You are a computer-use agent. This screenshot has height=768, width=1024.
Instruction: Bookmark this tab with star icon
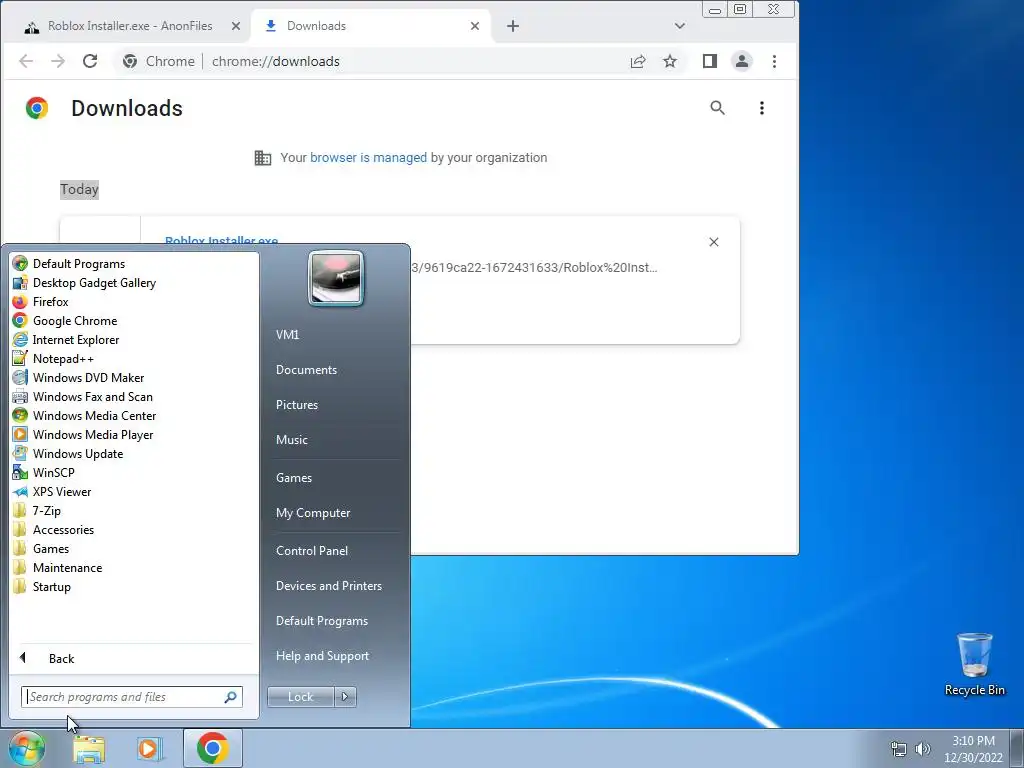pos(670,61)
